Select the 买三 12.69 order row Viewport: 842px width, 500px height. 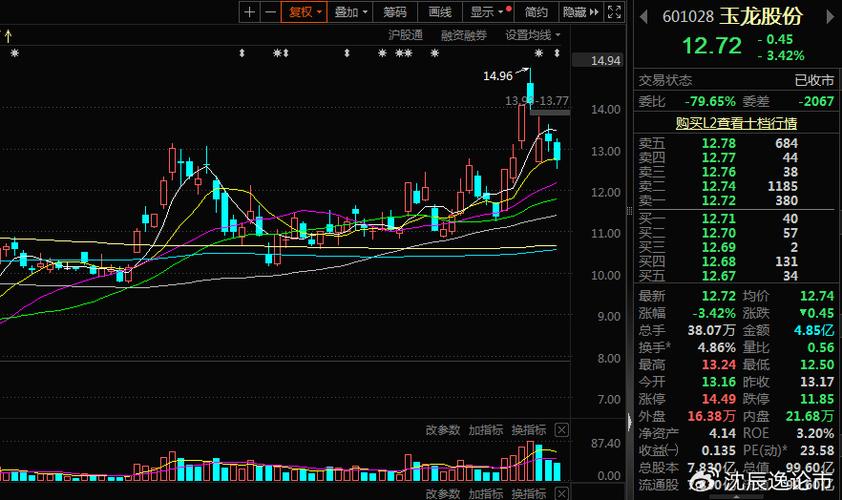click(x=736, y=247)
